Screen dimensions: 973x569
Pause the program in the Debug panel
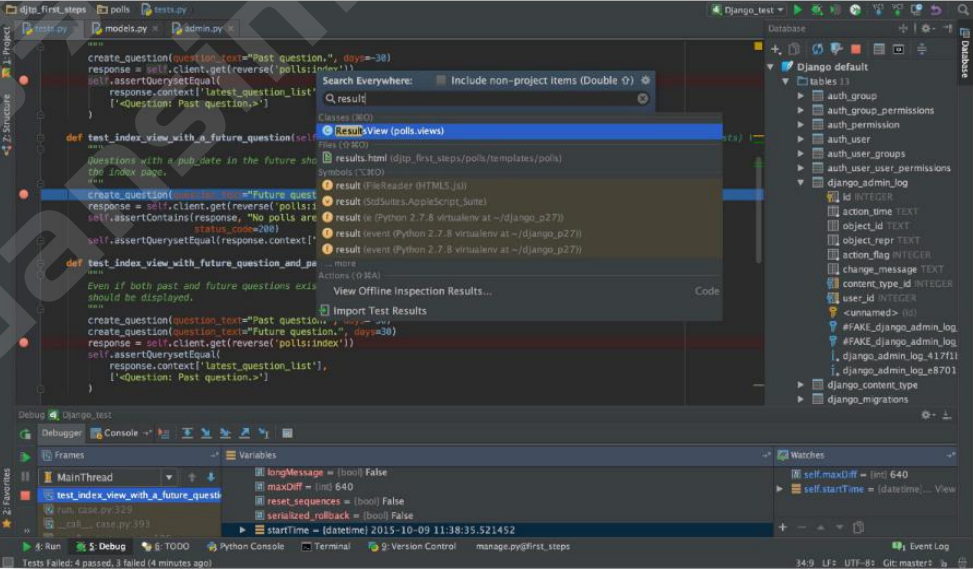click(x=25, y=477)
